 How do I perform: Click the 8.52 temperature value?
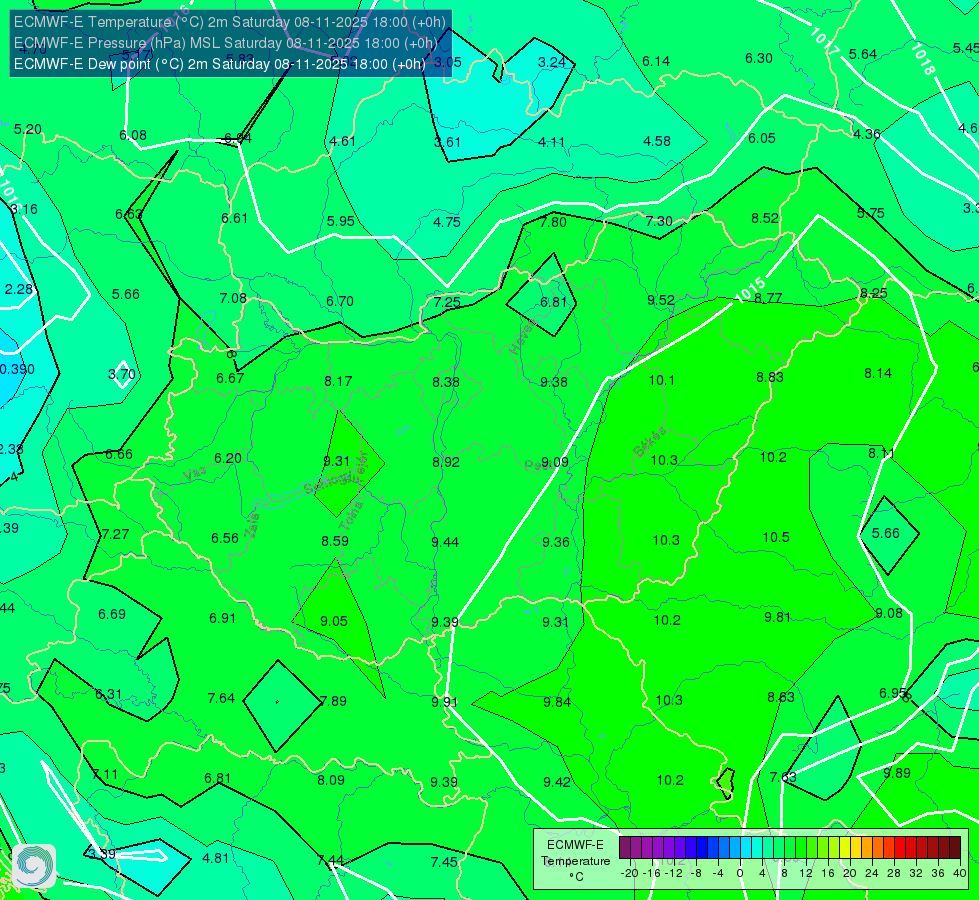coord(765,218)
